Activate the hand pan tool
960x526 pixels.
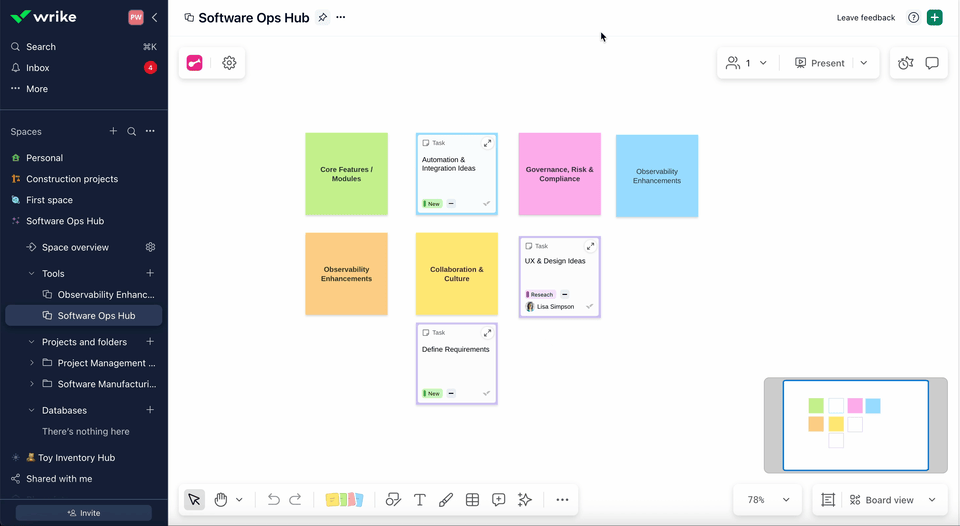(220, 500)
